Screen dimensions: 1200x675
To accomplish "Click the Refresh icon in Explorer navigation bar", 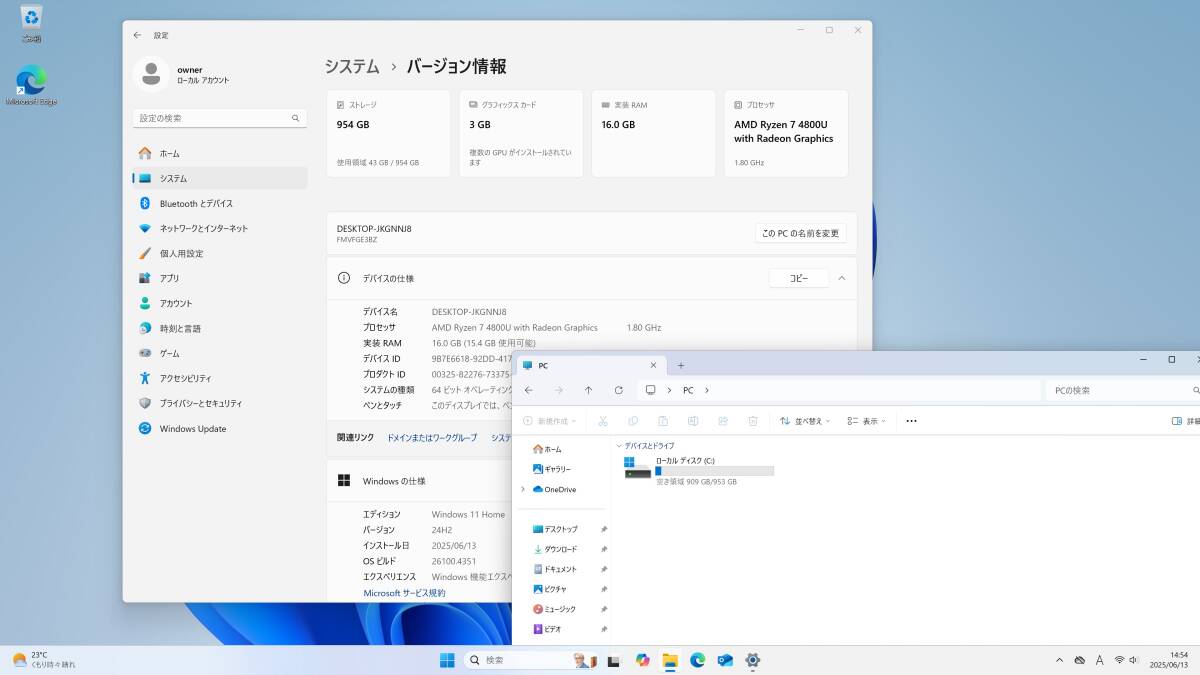I will coord(620,390).
